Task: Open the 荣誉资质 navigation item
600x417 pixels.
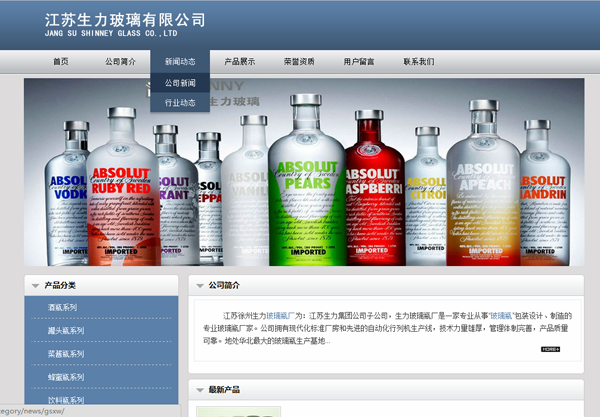Action: coord(299,62)
